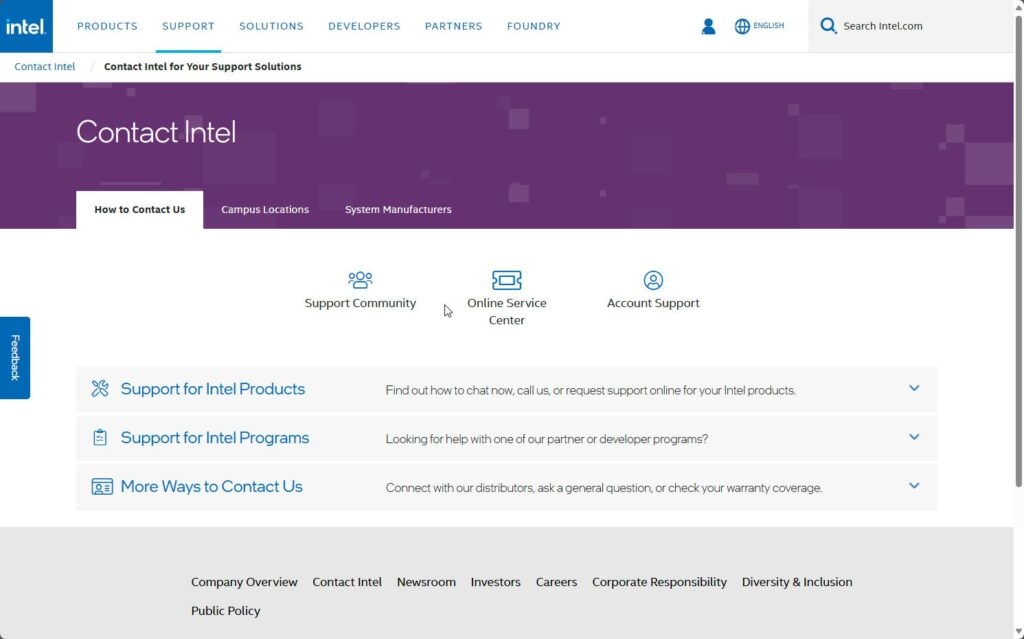Open the Feedback side button
Image resolution: width=1024 pixels, height=639 pixels.
[x=15, y=357]
